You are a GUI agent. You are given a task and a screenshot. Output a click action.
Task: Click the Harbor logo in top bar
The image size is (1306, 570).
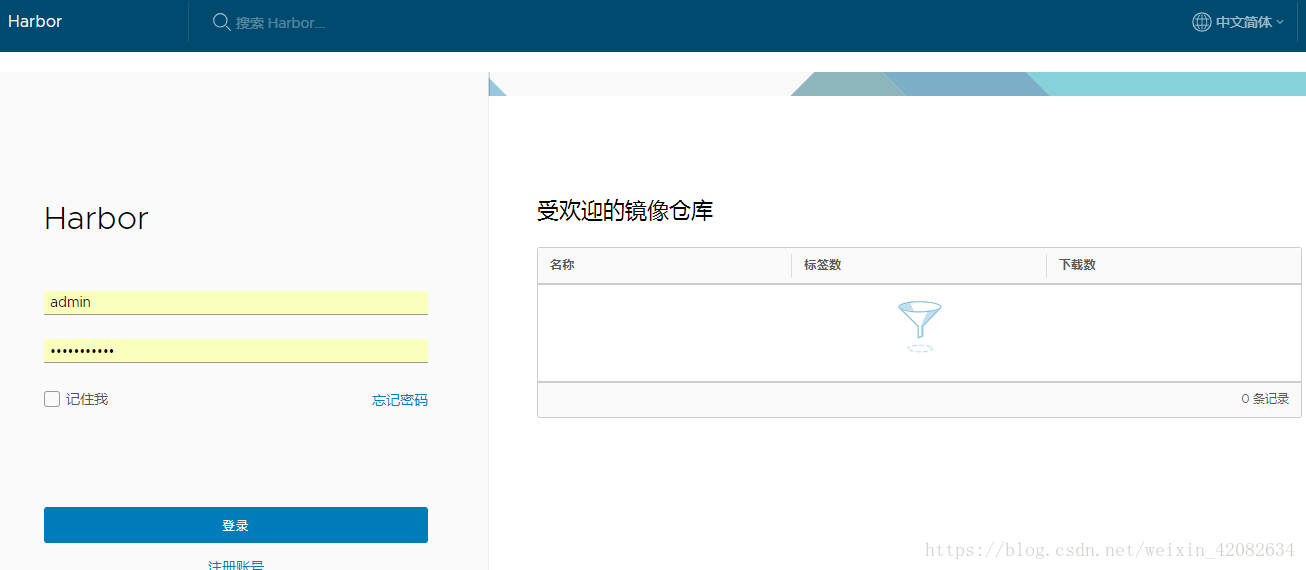[35, 22]
